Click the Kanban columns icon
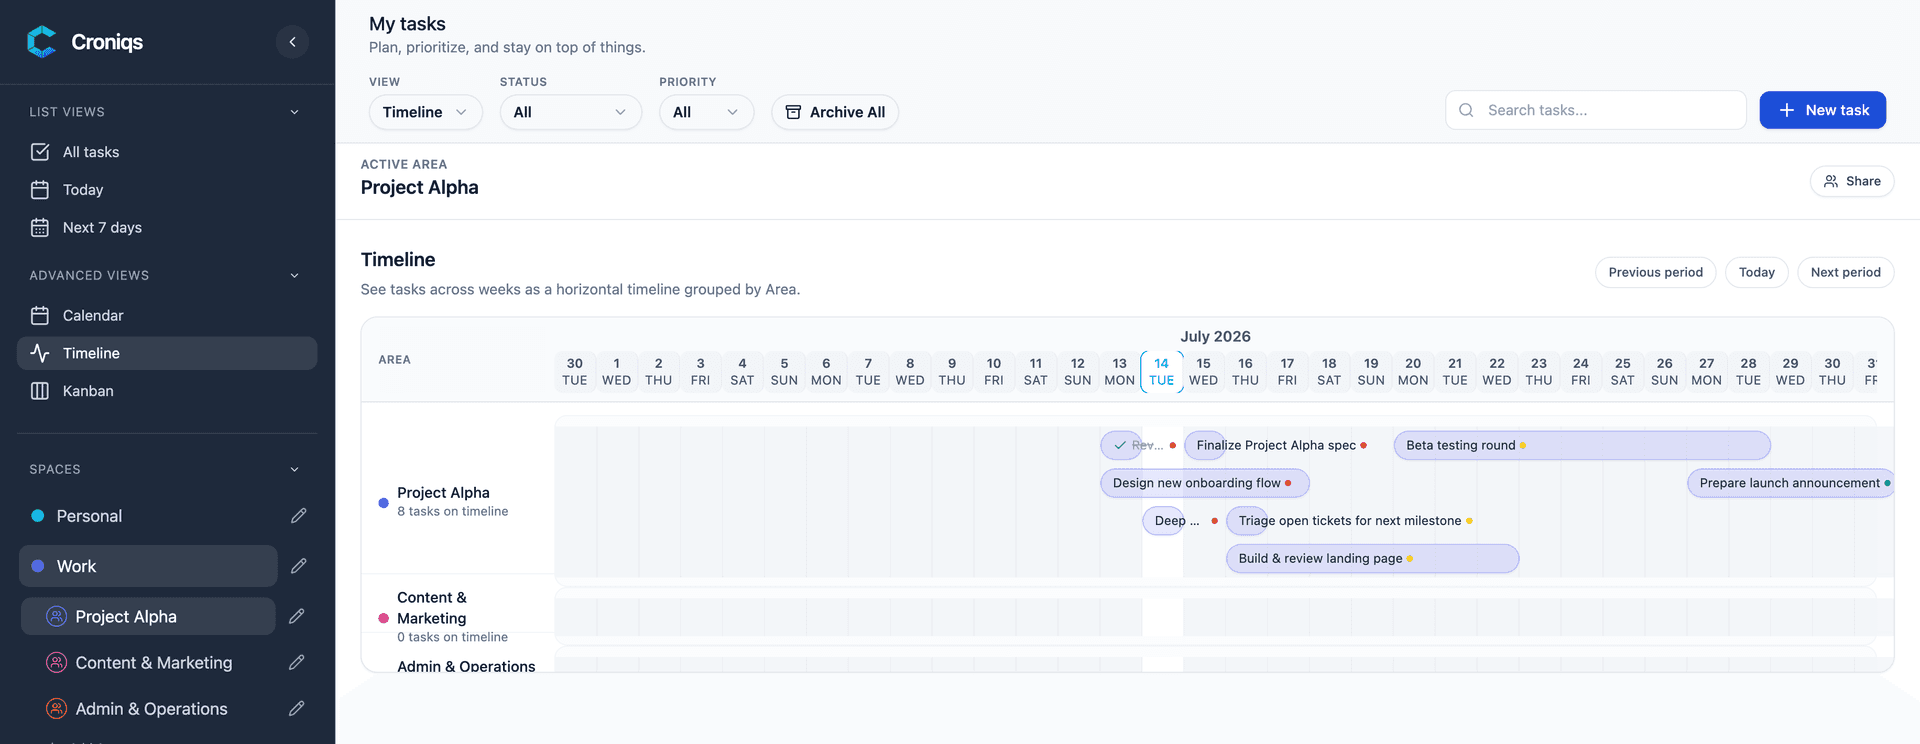1920x744 pixels. (x=40, y=391)
